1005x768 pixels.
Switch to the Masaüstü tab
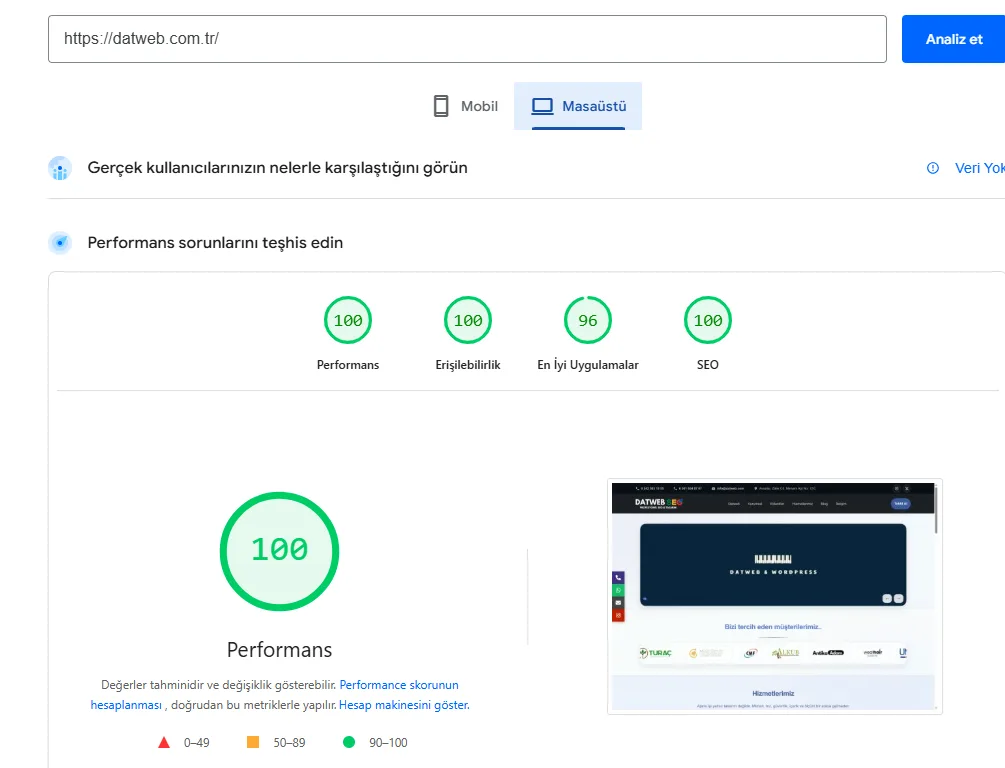pos(578,105)
